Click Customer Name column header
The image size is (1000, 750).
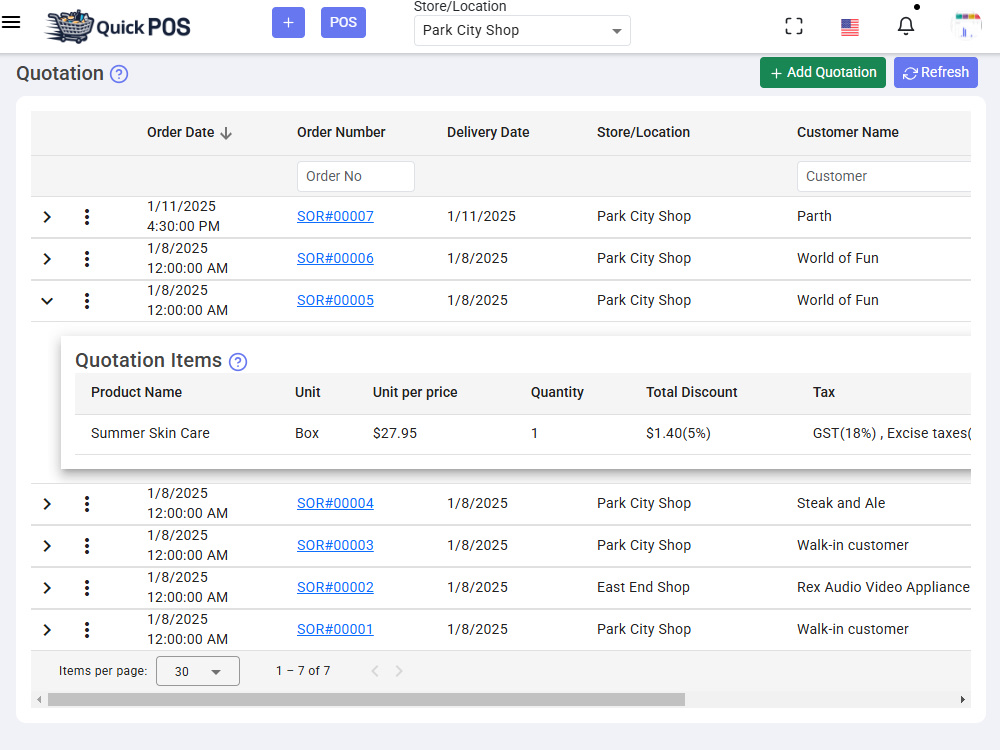click(x=848, y=132)
